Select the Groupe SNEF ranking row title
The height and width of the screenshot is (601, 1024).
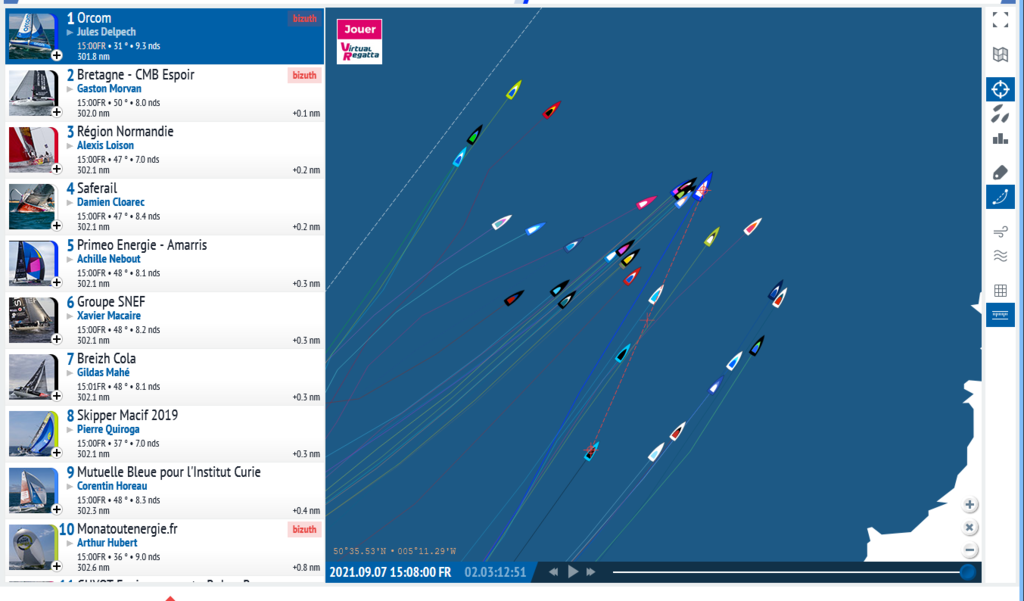click(111, 302)
